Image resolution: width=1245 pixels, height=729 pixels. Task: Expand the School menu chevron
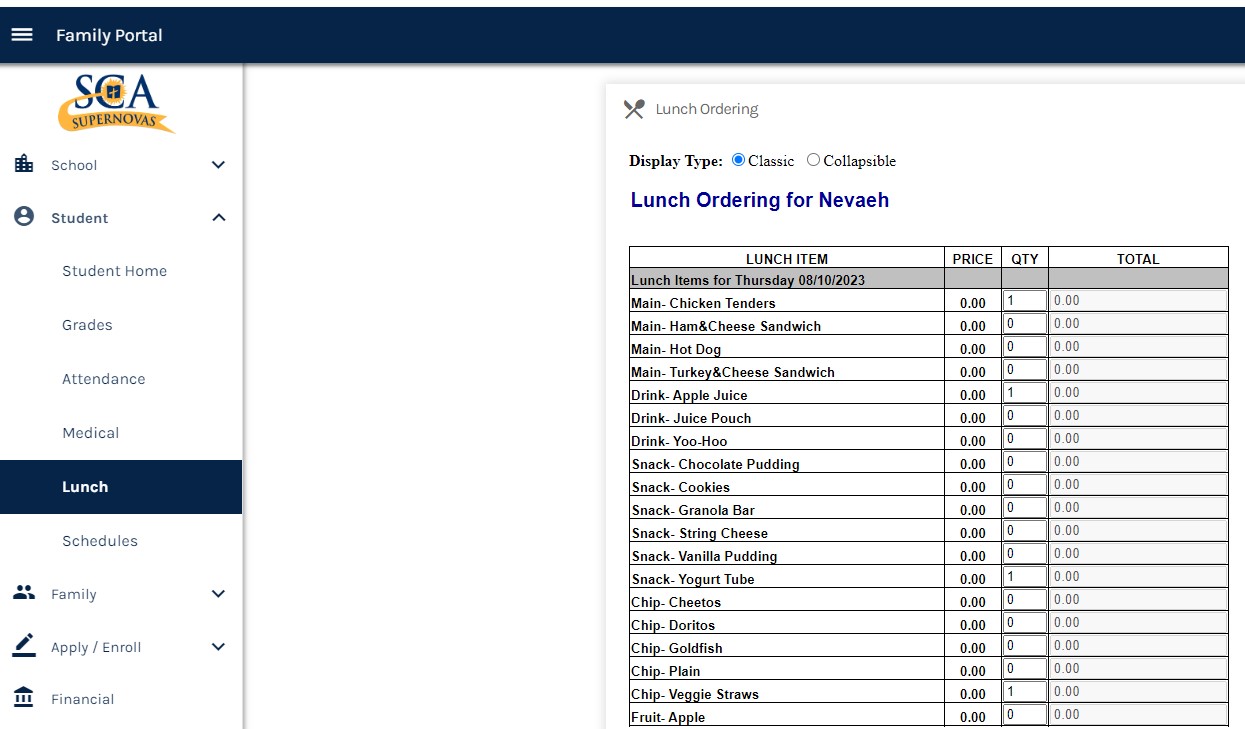point(219,165)
